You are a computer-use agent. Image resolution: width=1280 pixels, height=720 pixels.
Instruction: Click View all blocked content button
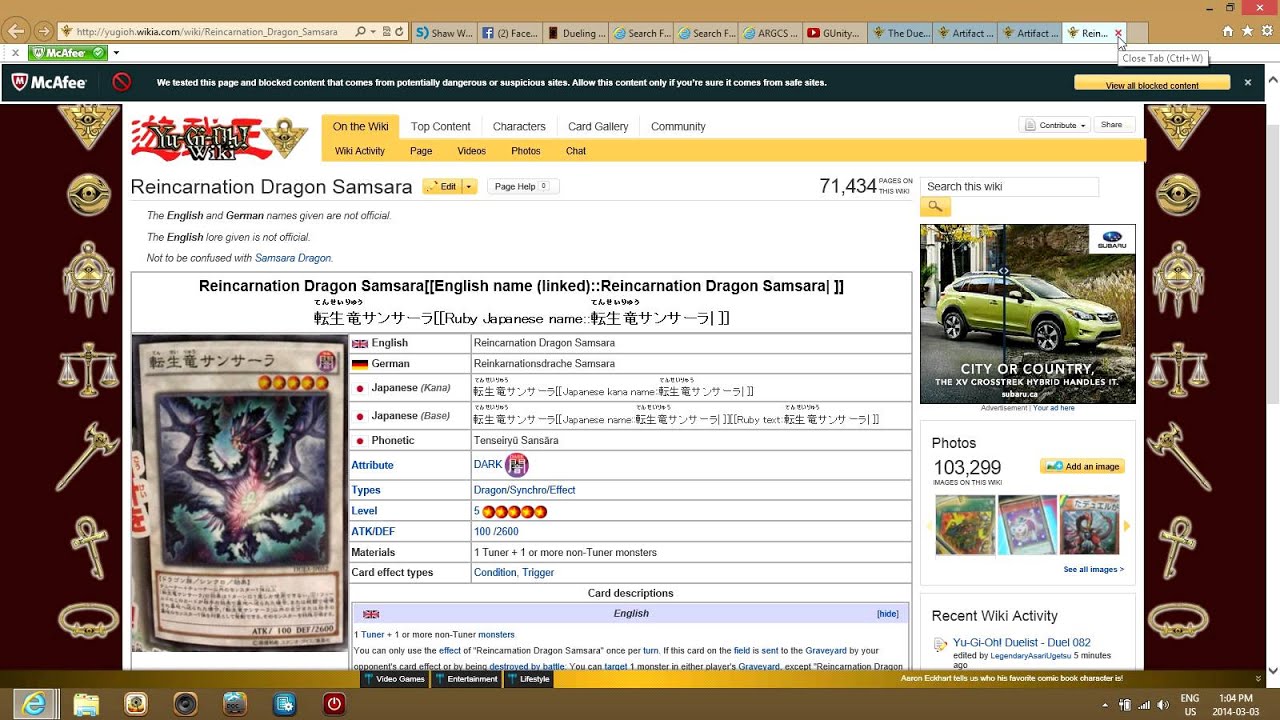(x=1152, y=84)
